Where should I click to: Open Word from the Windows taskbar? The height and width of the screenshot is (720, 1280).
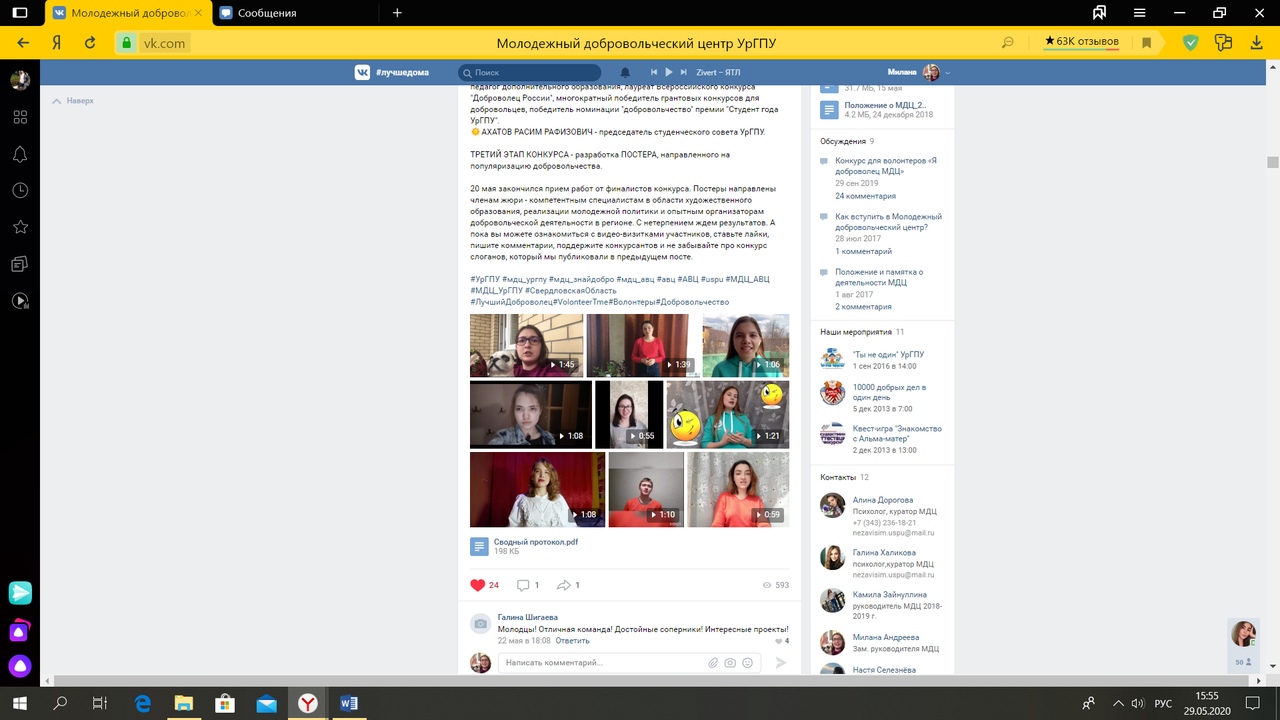(x=349, y=703)
